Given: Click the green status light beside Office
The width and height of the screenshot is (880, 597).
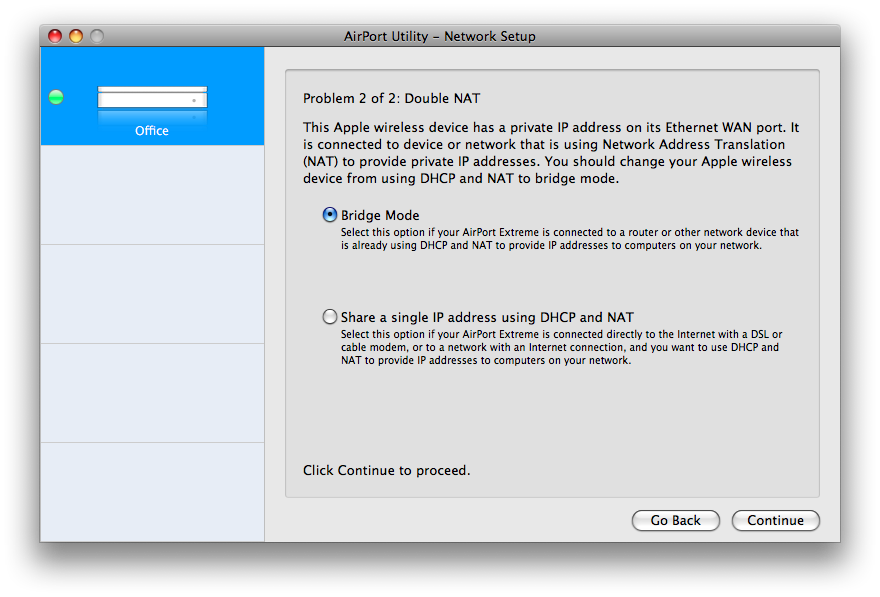Looking at the screenshot, I should 56,97.
